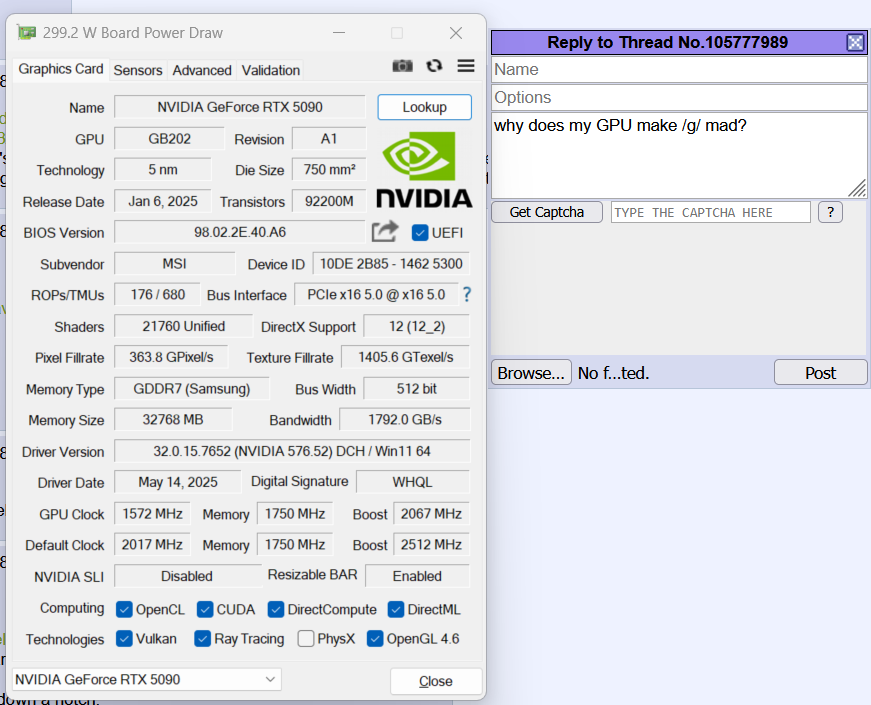The width and height of the screenshot is (871, 705).
Task: Click the NVIDIA SLI Disabled value
Action: pyautogui.click(x=187, y=576)
